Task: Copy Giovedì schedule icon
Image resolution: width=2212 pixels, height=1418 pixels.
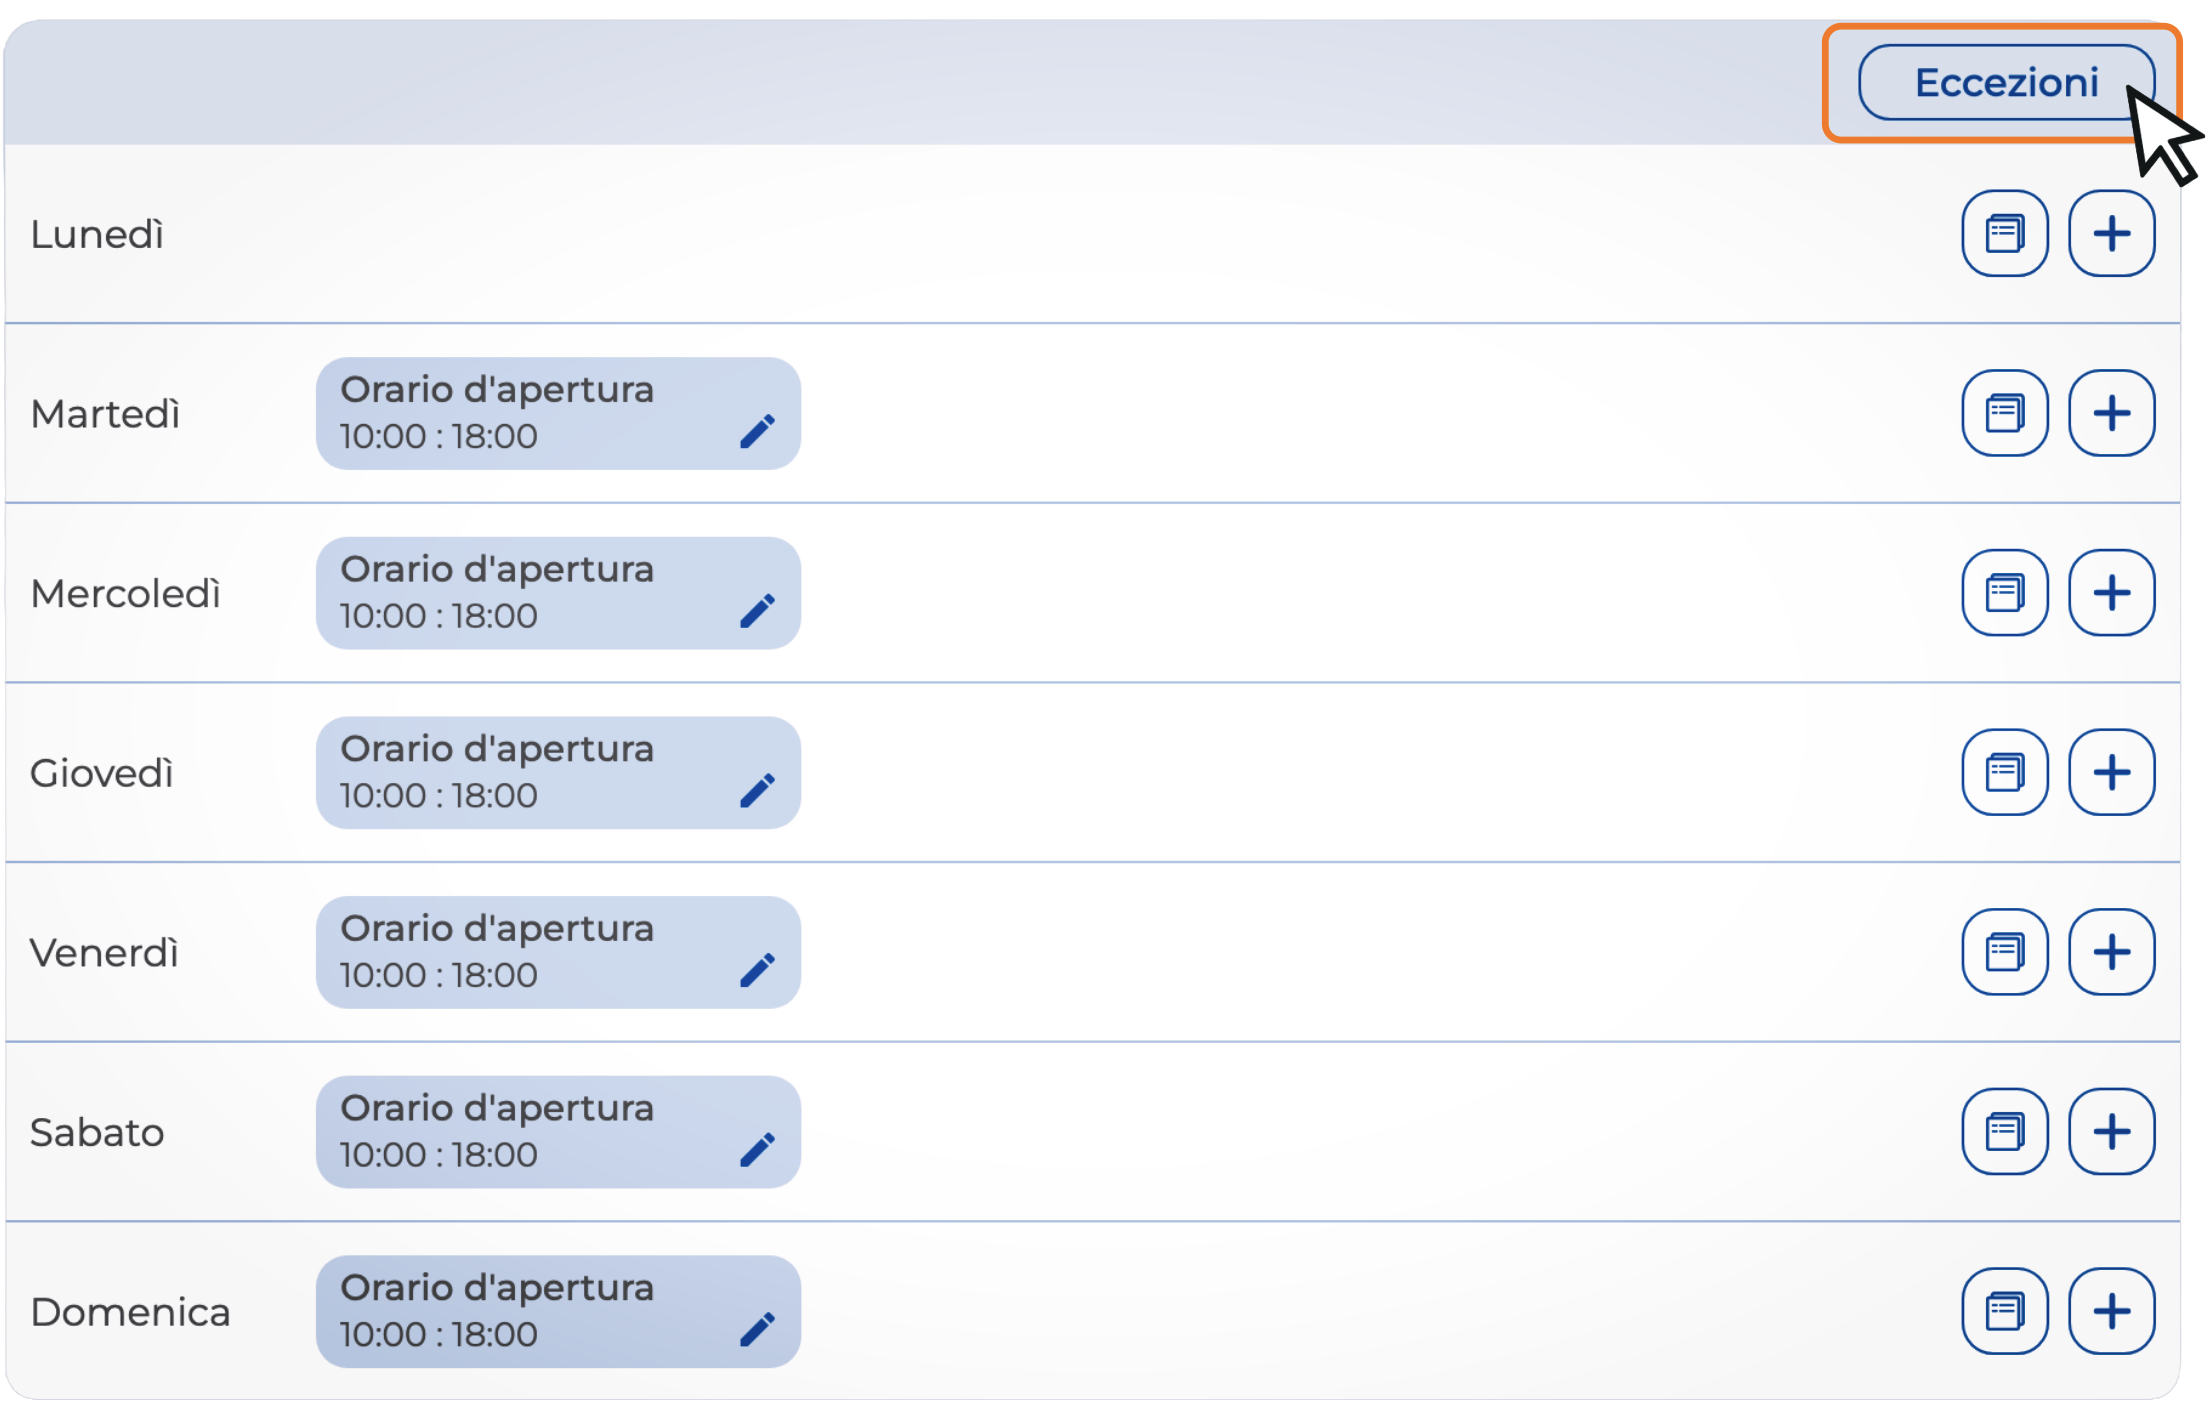Action: (x=2004, y=772)
